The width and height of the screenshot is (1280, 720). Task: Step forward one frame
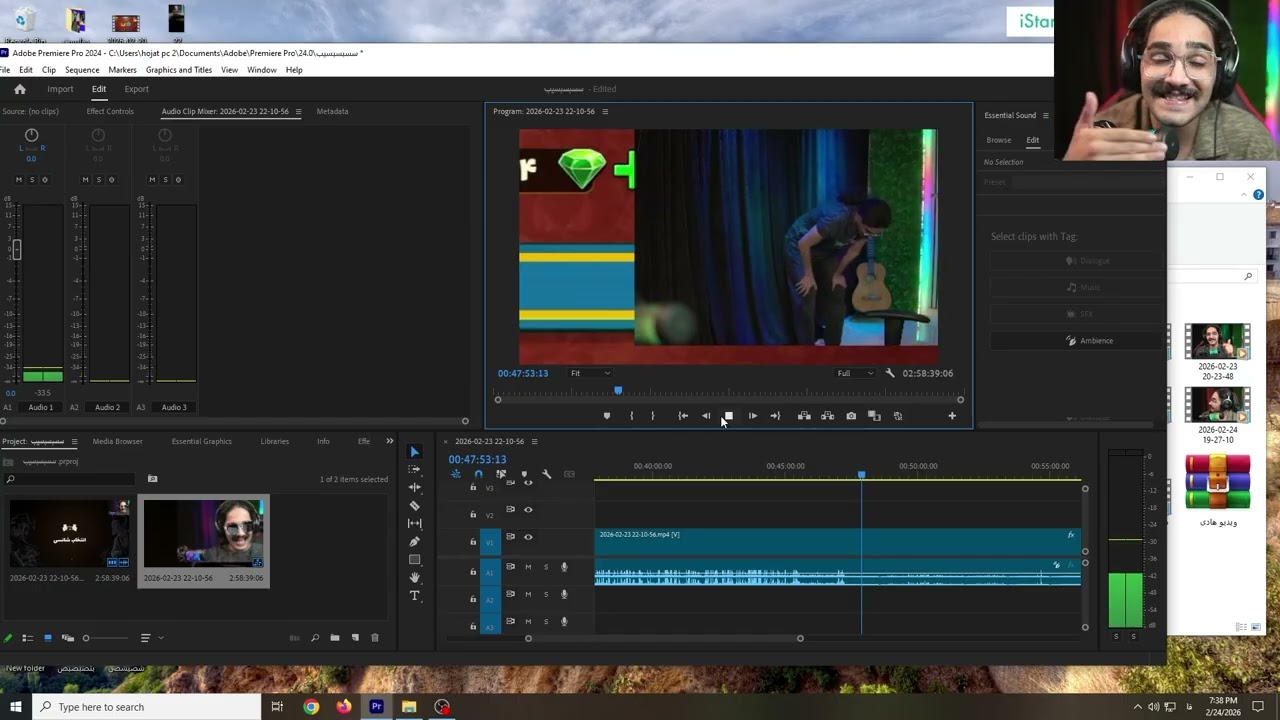[x=753, y=416]
